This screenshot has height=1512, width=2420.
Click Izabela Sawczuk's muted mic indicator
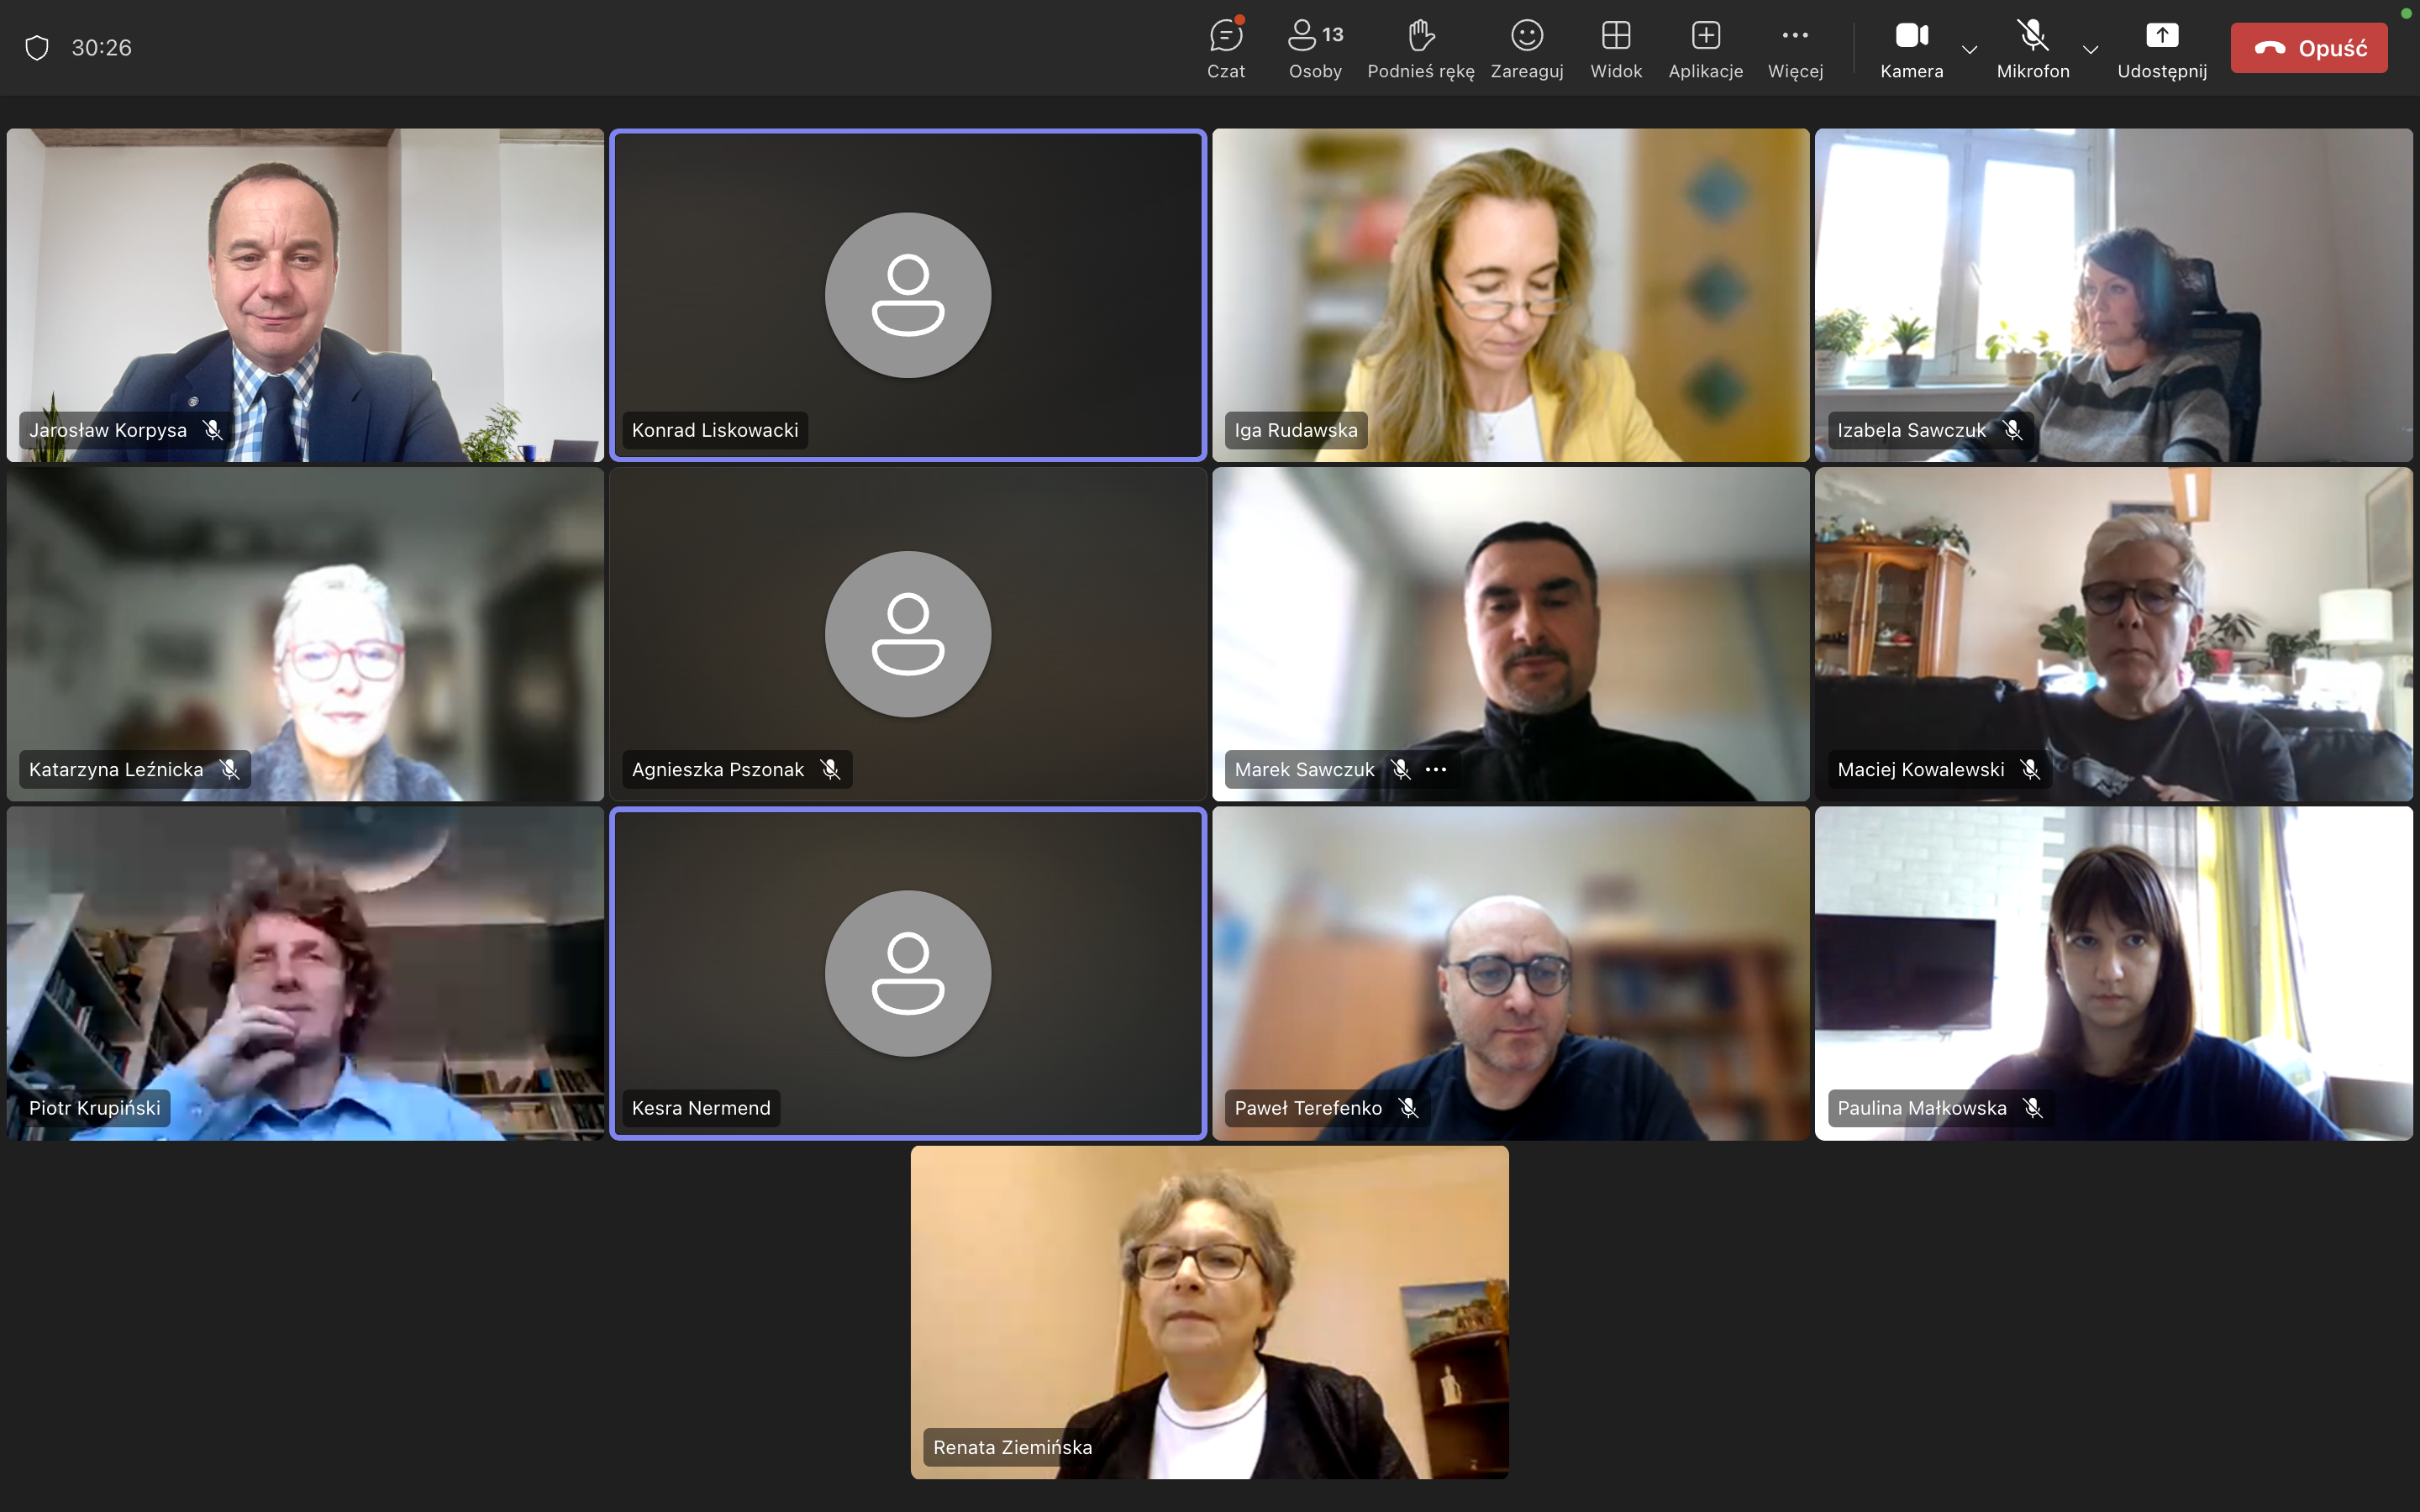(x=2013, y=430)
